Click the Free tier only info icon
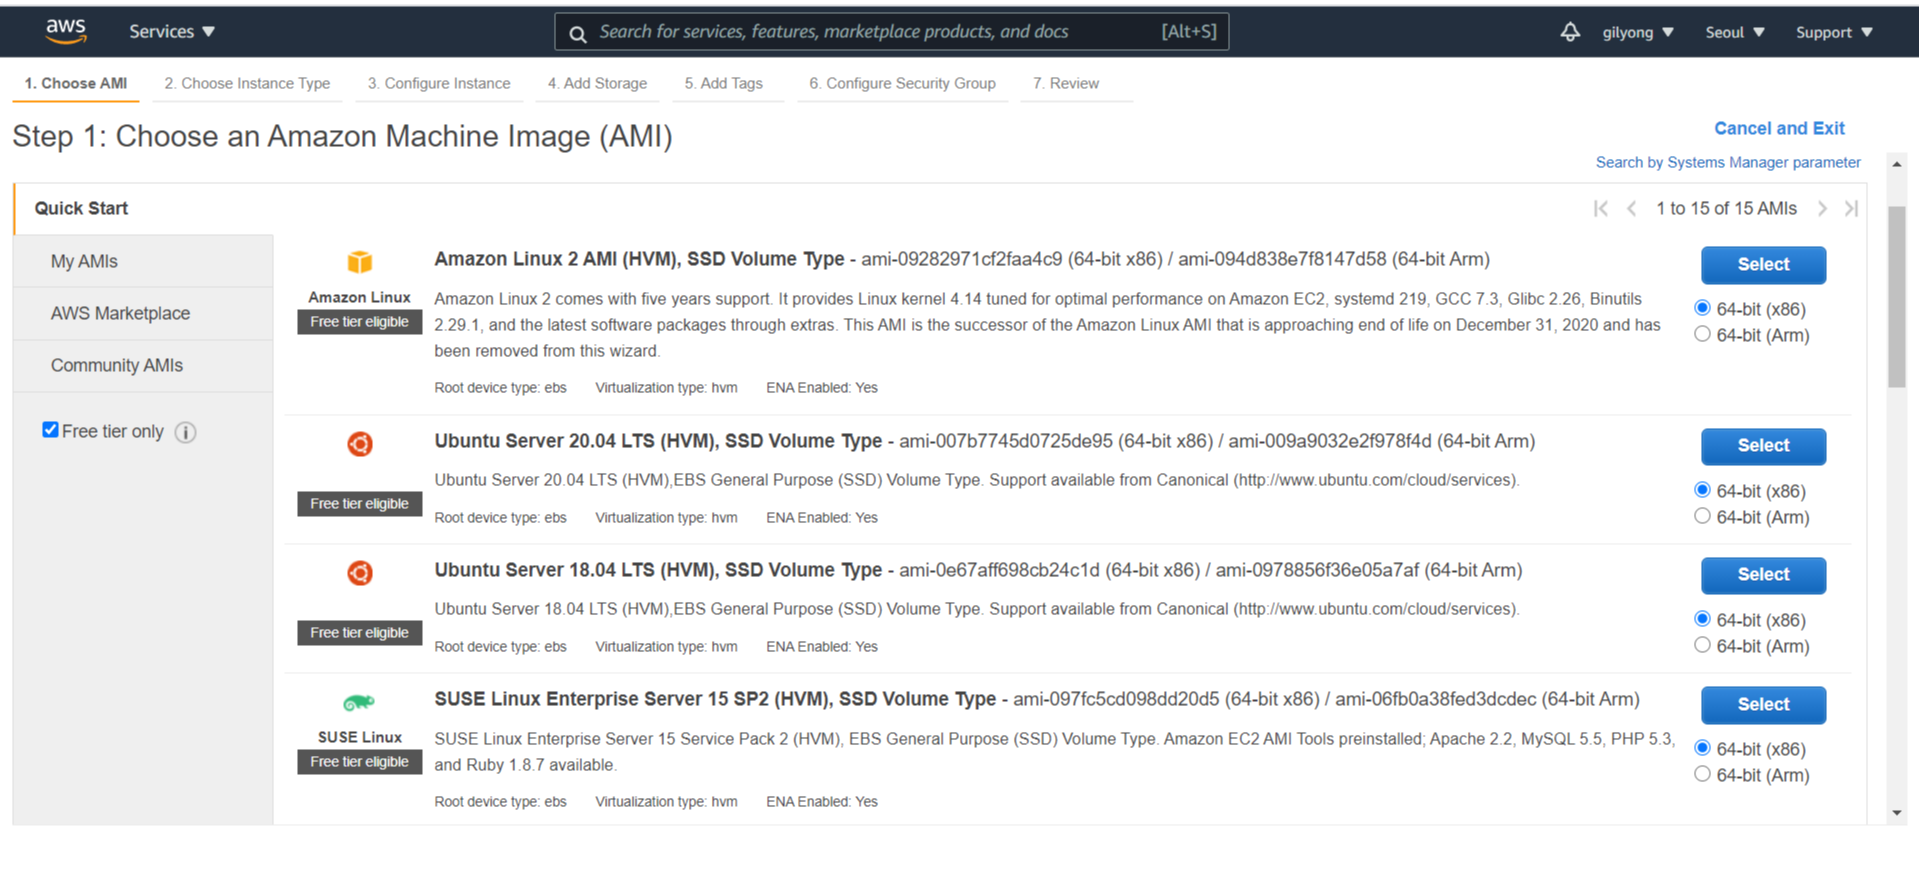 point(185,432)
